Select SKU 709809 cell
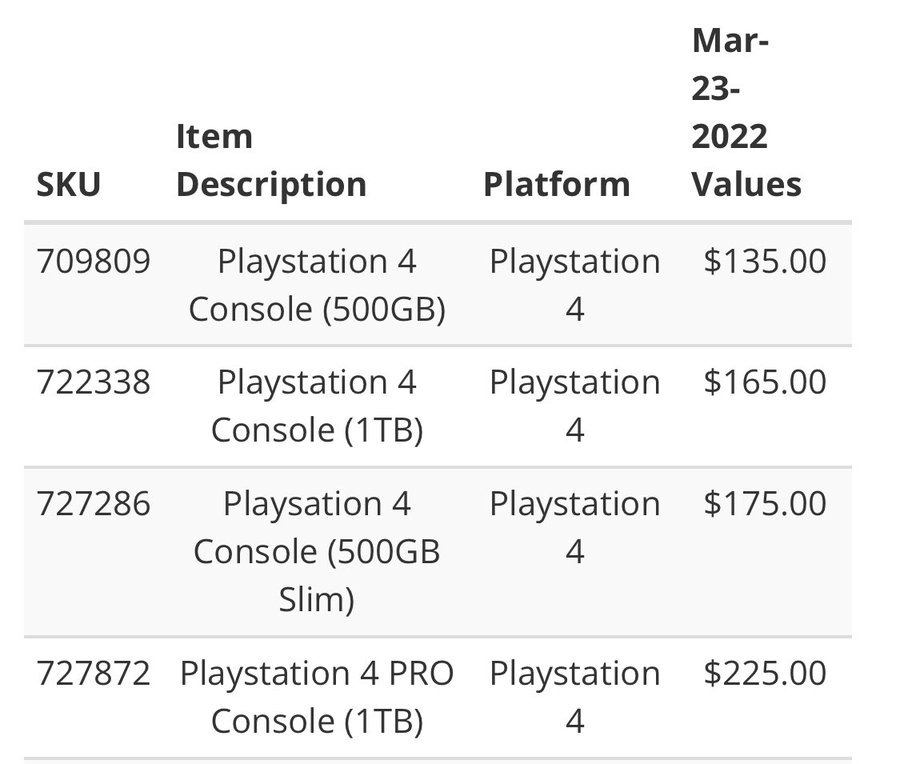This screenshot has height=764, width=900. pos(94,261)
